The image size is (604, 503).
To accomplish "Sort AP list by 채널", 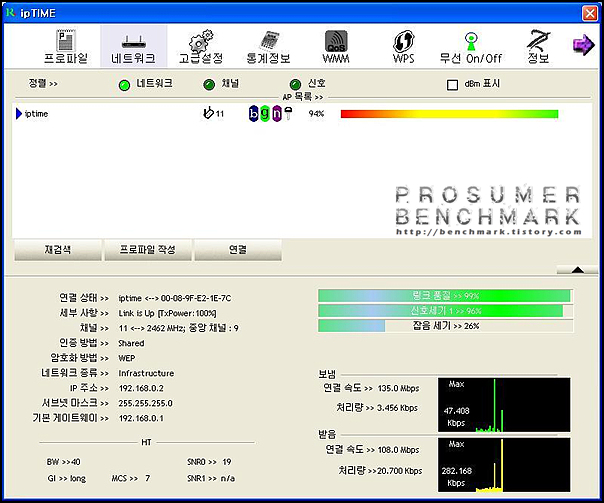I will (209, 85).
